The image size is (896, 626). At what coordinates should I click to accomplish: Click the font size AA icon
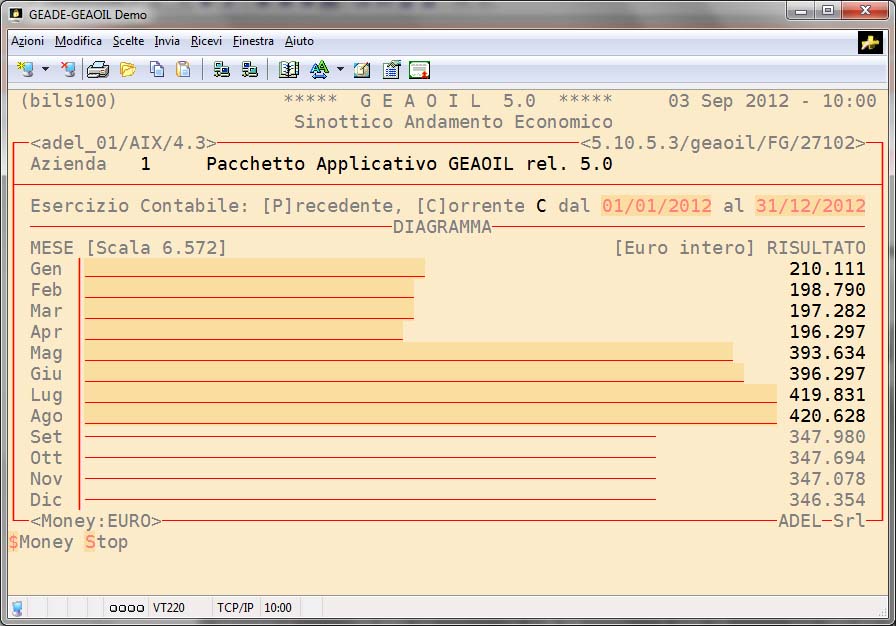point(319,70)
